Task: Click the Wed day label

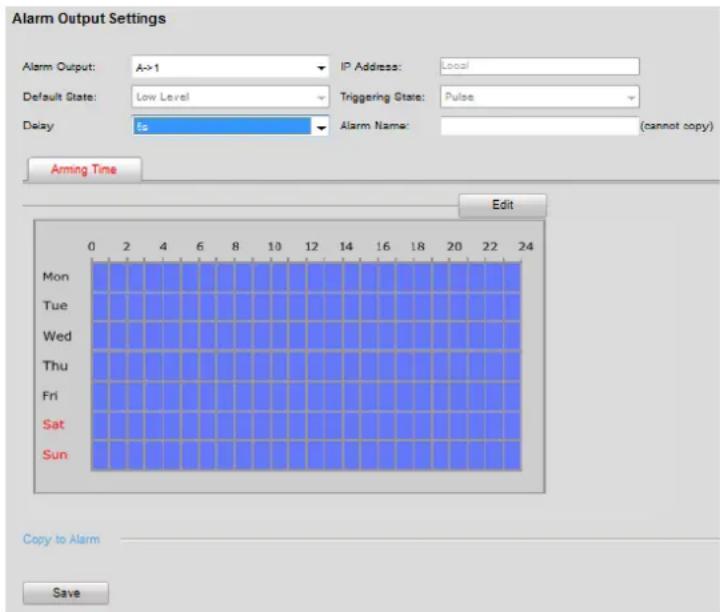Action: [57, 336]
